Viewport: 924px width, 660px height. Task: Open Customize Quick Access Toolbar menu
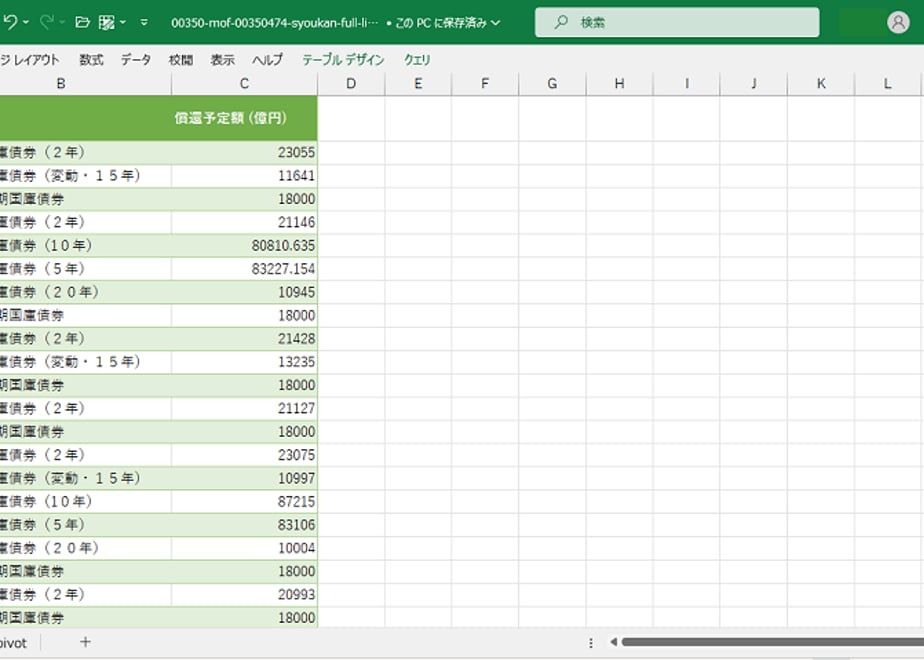click(x=144, y=22)
